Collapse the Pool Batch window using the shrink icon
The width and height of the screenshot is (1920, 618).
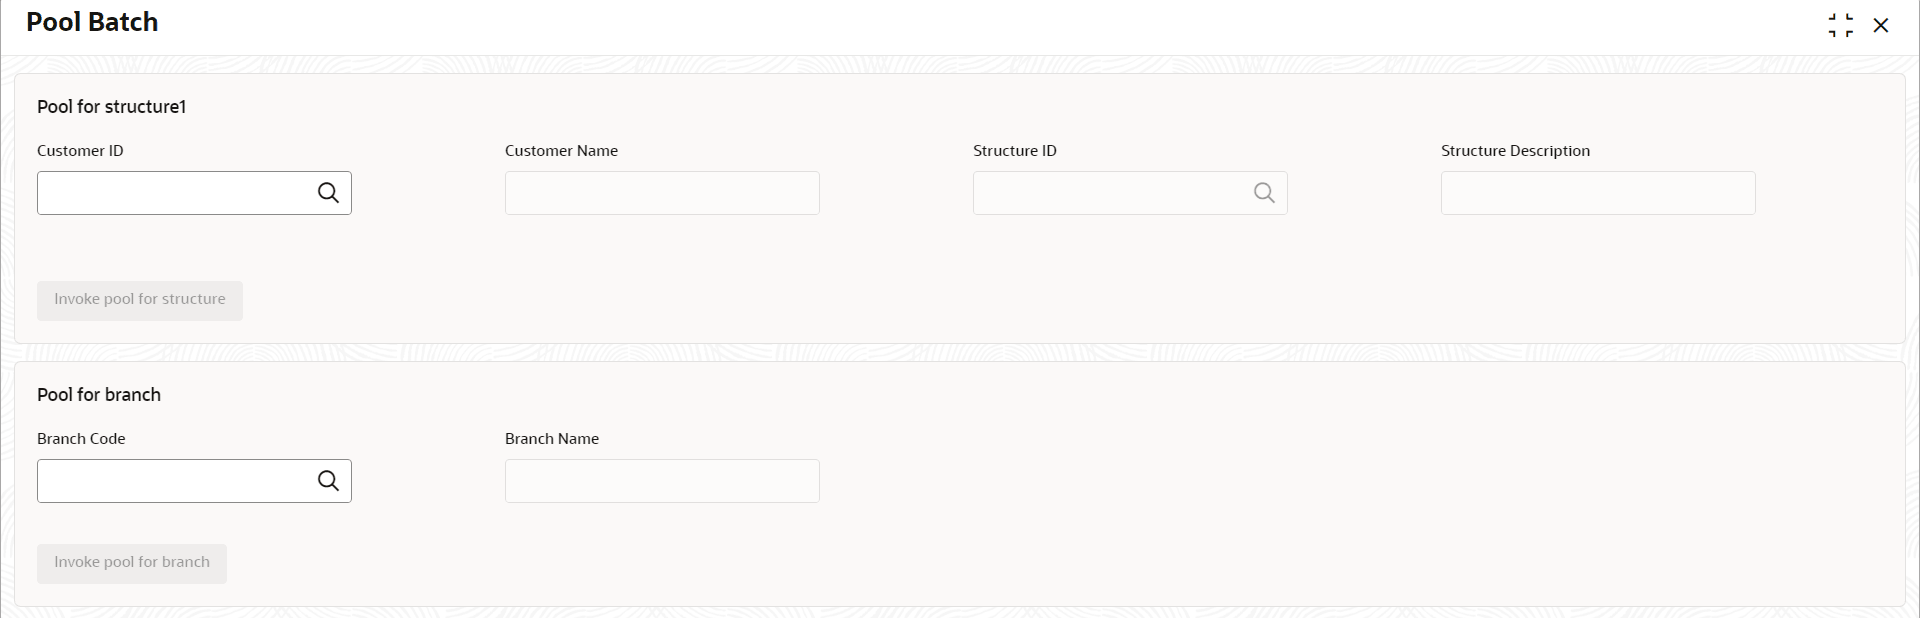coord(1840,25)
